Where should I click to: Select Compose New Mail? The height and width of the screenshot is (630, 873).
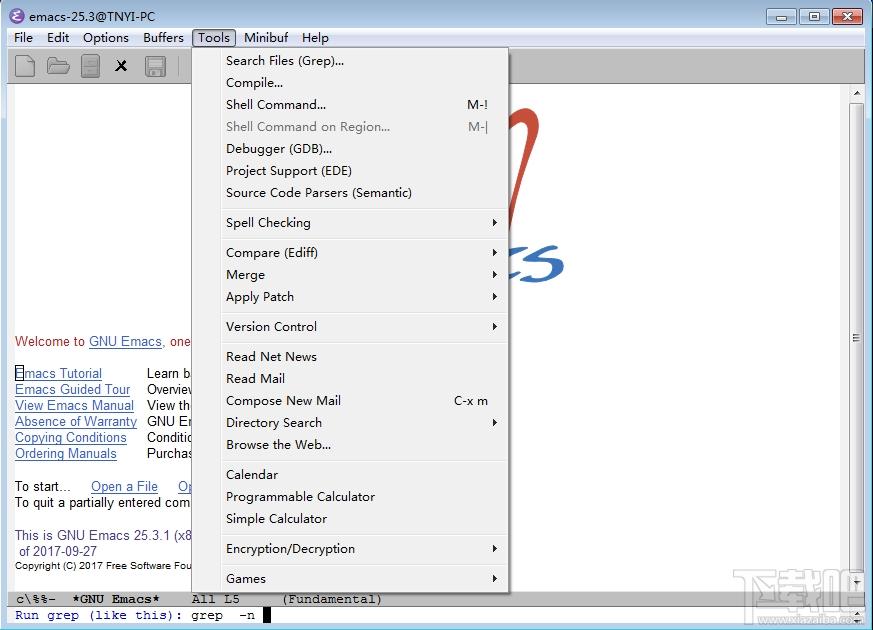[x=351, y=401]
